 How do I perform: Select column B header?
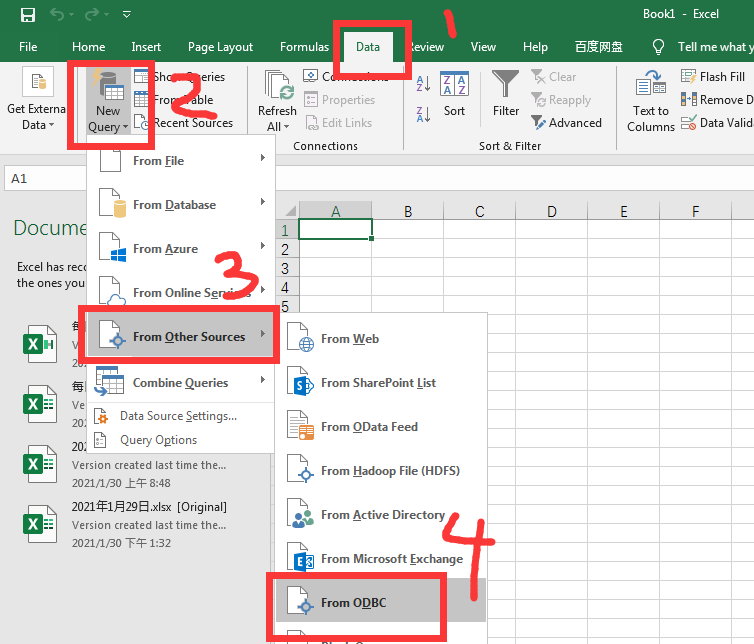tap(408, 211)
